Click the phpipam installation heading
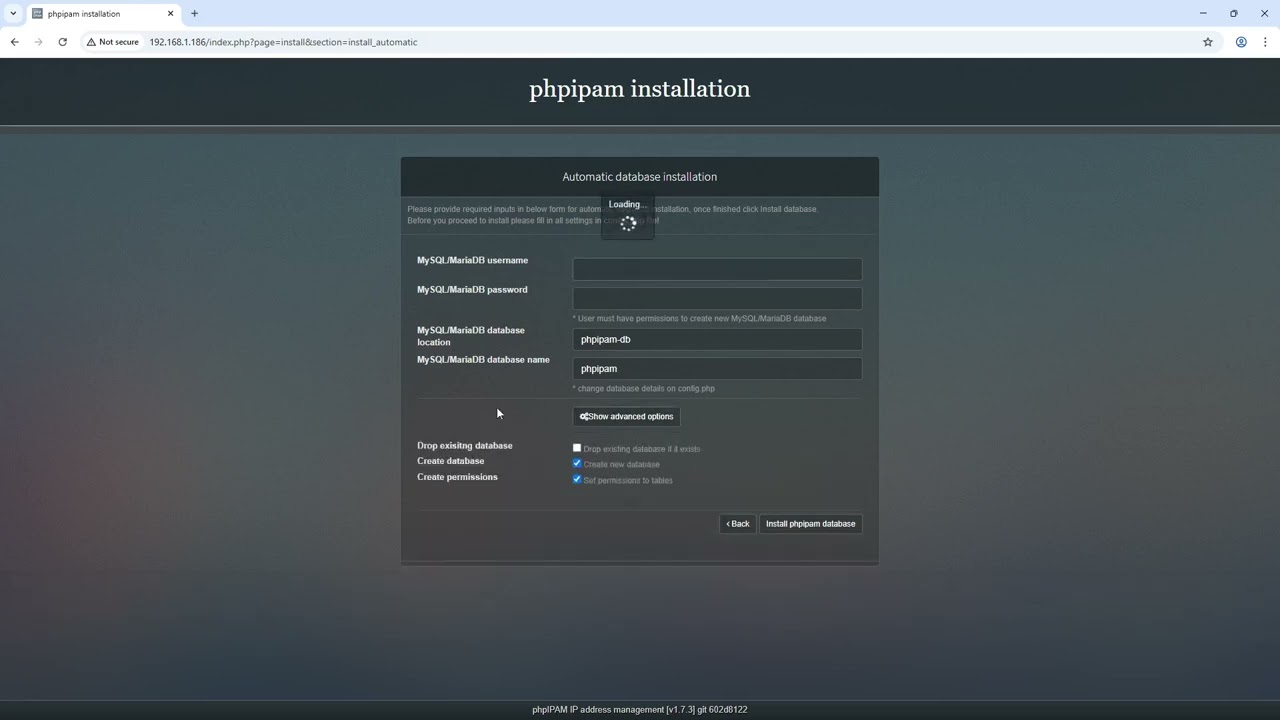 click(640, 89)
